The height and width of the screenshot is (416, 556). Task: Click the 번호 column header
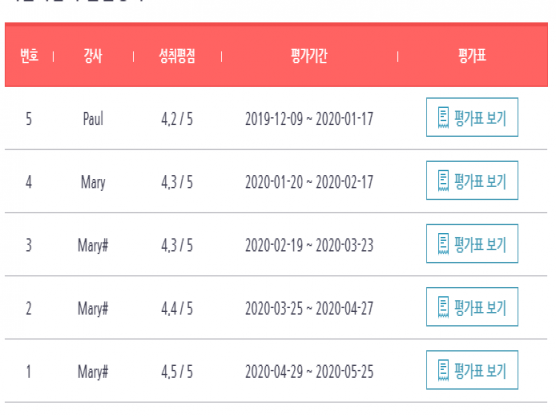tap(29, 56)
